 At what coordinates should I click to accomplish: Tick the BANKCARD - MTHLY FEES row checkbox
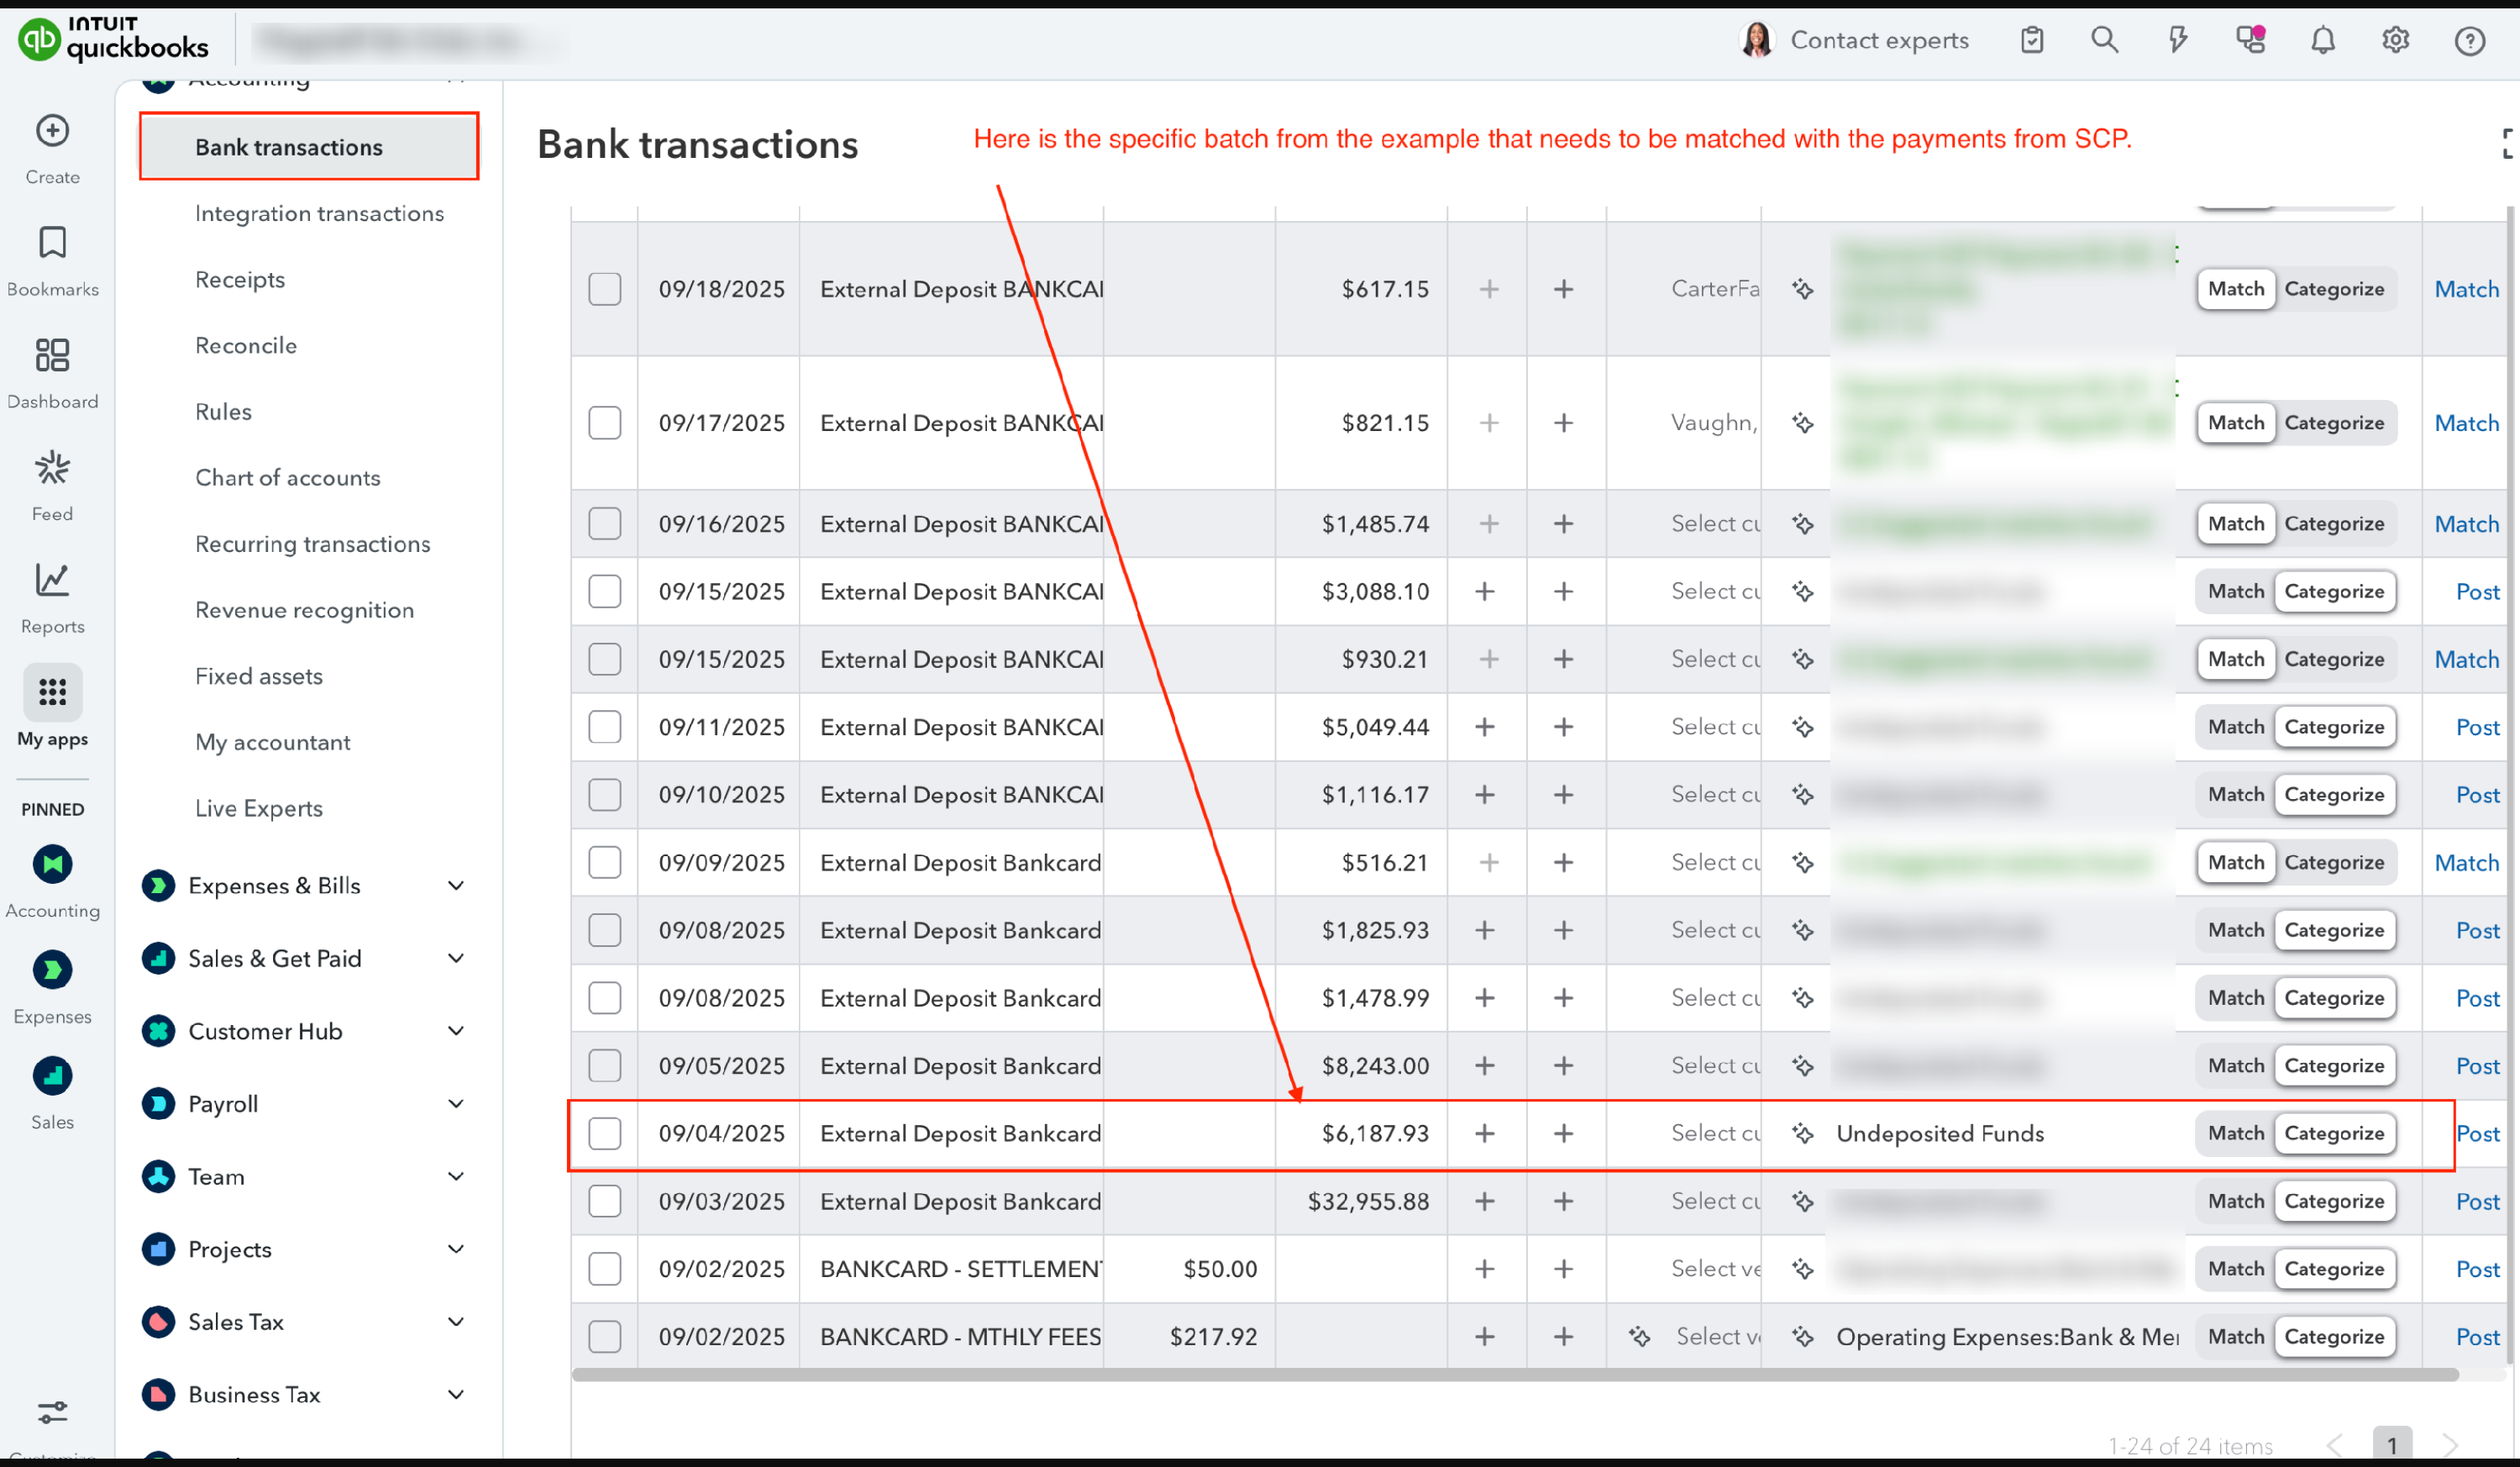pos(604,1336)
